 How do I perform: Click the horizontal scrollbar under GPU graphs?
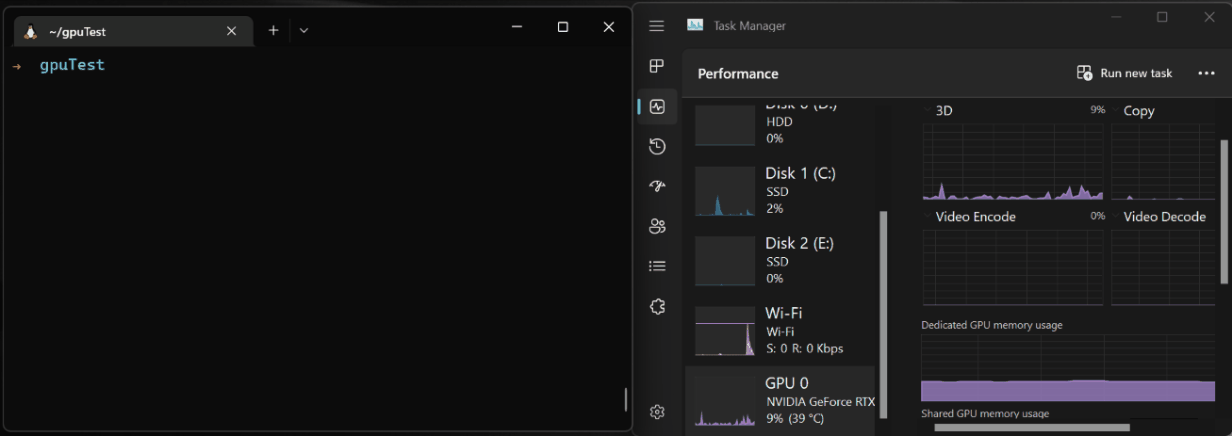point(1030,427)
